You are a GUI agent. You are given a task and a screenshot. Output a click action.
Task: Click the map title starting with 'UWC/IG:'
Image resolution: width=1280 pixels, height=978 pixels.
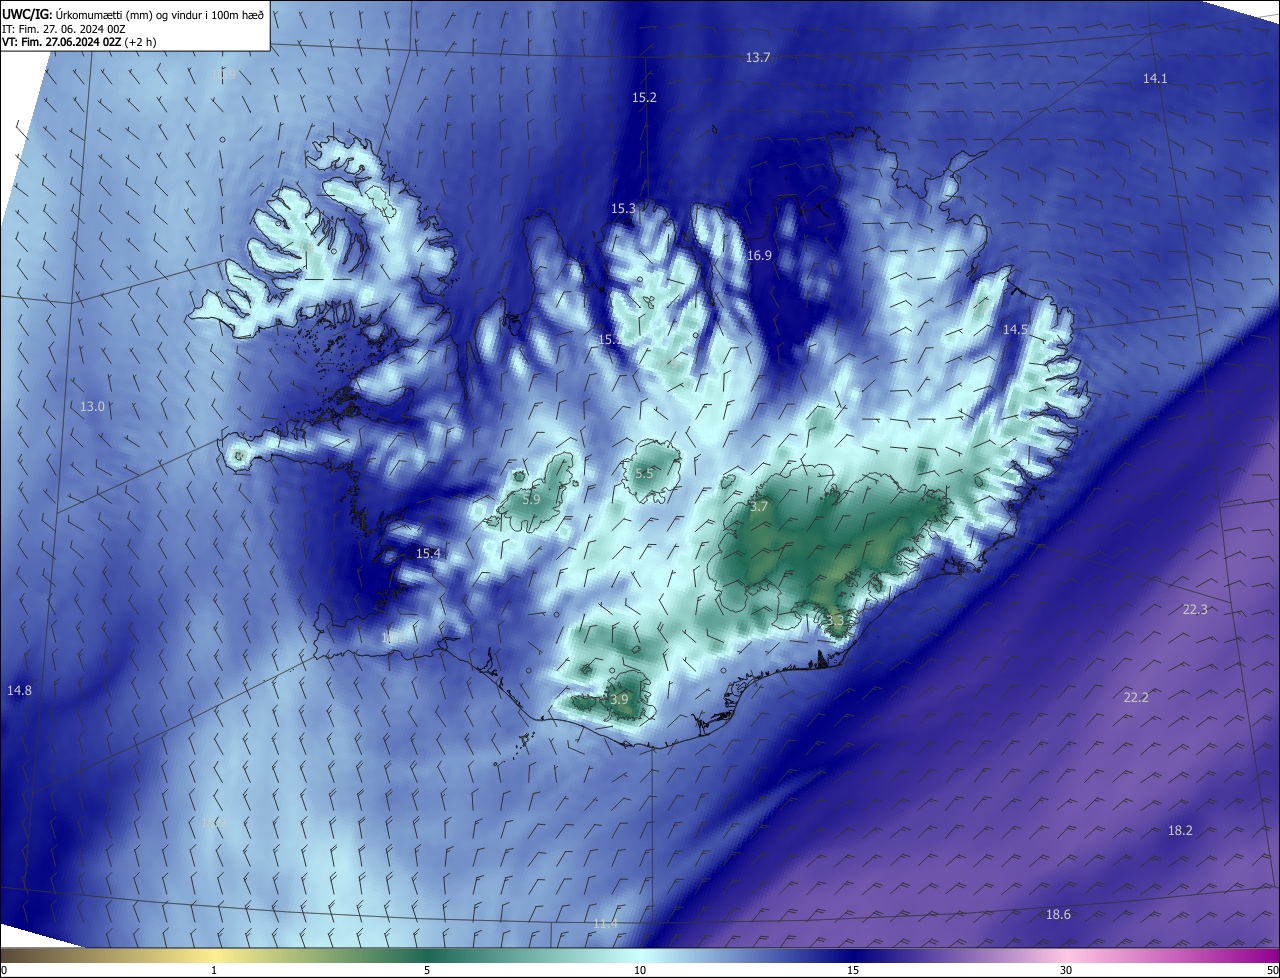click(133, 14)
